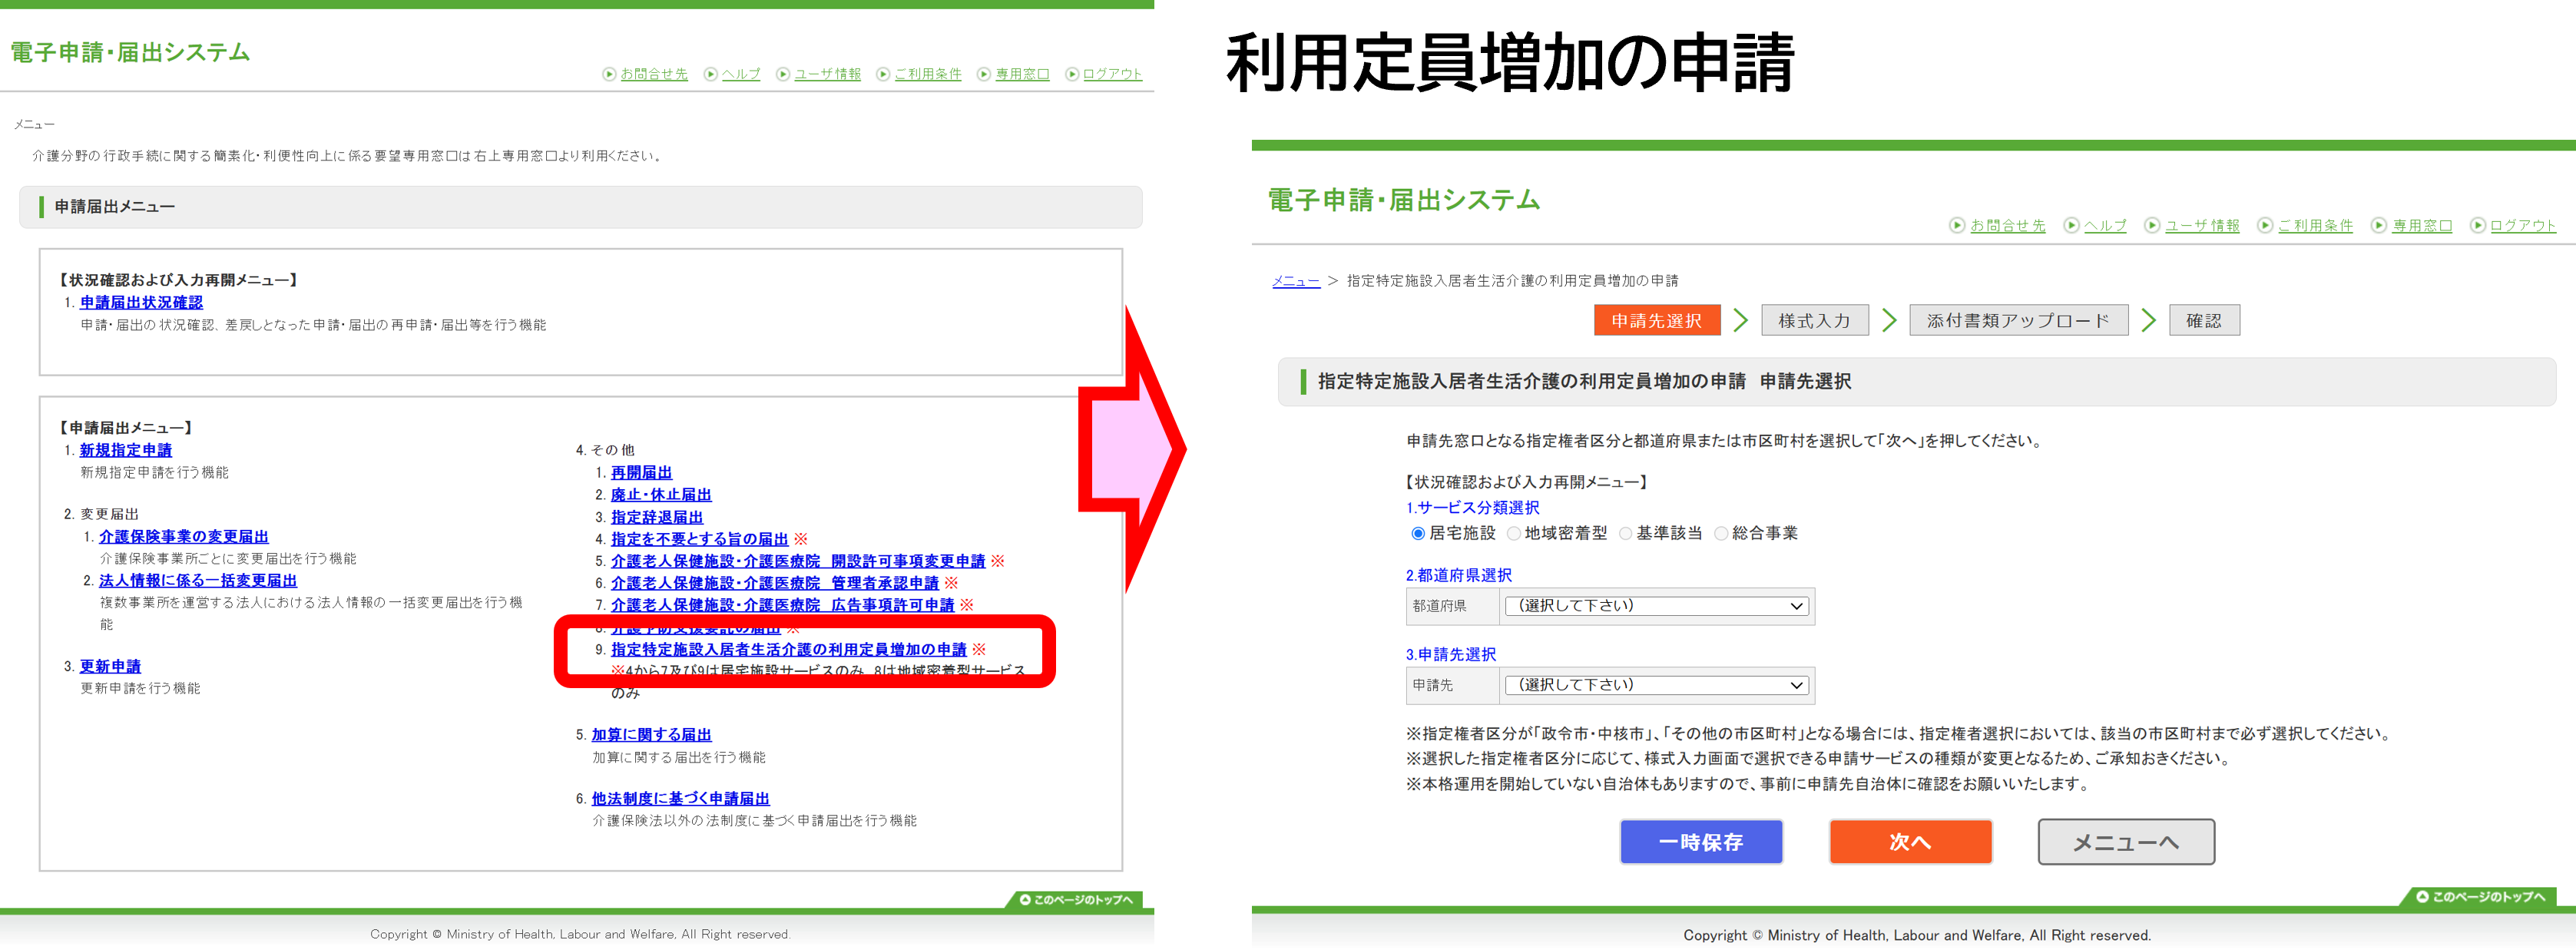Open 新規指定申請 link
This screenshot has width=2576, height=950.
pyautogui.click(x=126, y=451)
